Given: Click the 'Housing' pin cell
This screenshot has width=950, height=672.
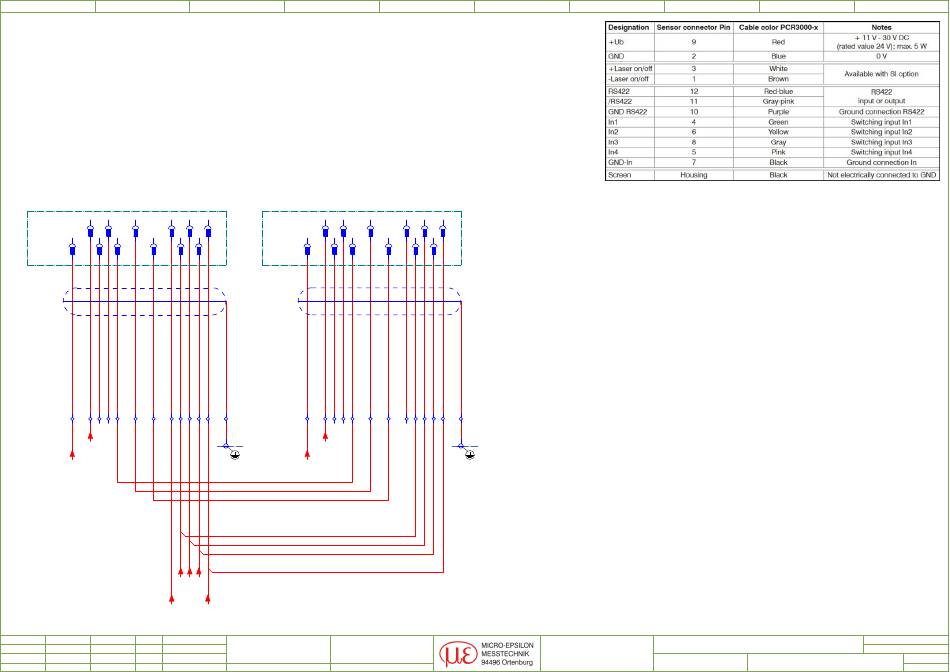Looking at the screenshot, I should click(x=693, y=175).
